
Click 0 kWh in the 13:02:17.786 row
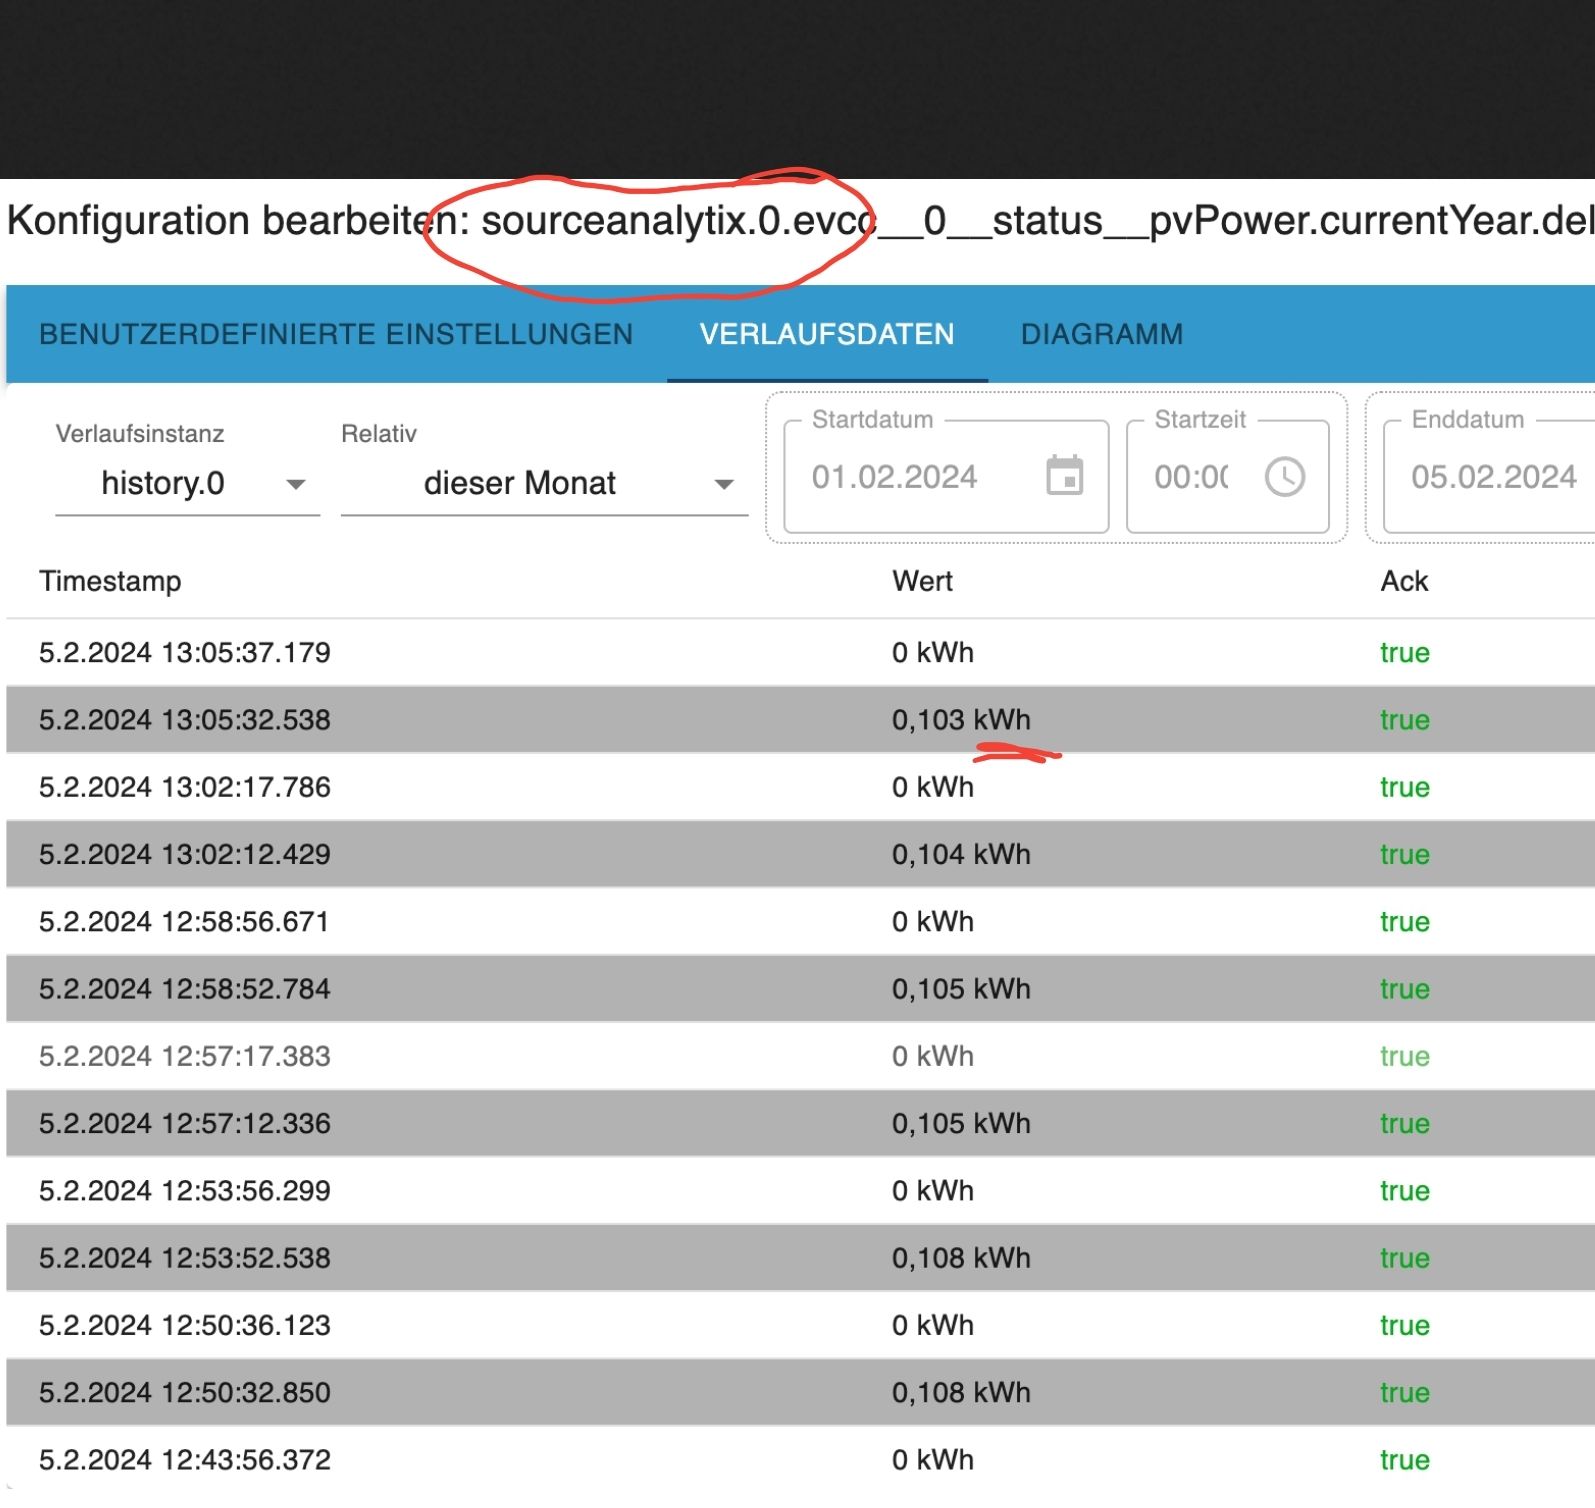pos(933,787)
